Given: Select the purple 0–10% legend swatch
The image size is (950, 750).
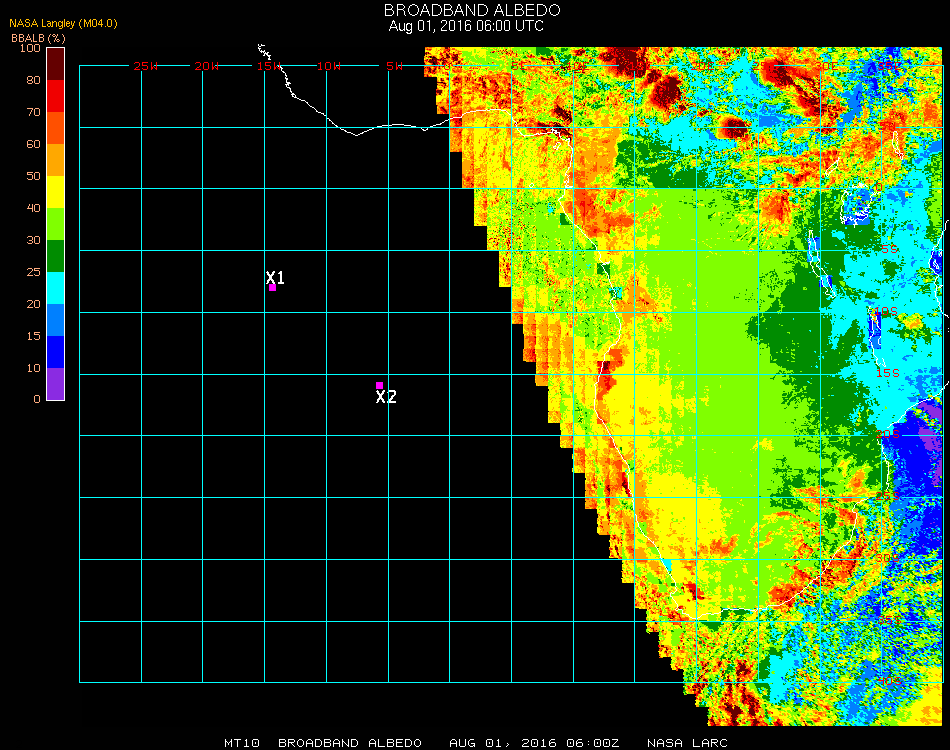Looking at the screenshot, I should (x=56, y=384).
